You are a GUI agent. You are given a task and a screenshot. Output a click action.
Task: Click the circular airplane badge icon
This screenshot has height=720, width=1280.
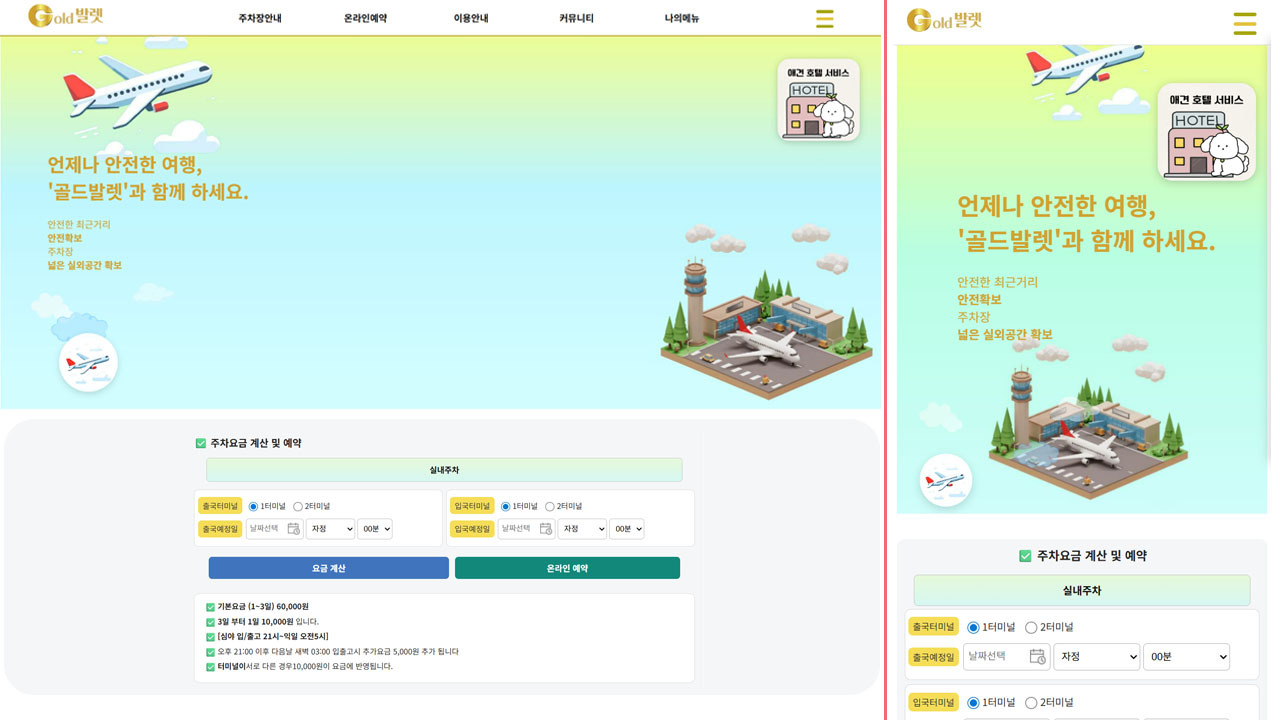coord(87,361)
